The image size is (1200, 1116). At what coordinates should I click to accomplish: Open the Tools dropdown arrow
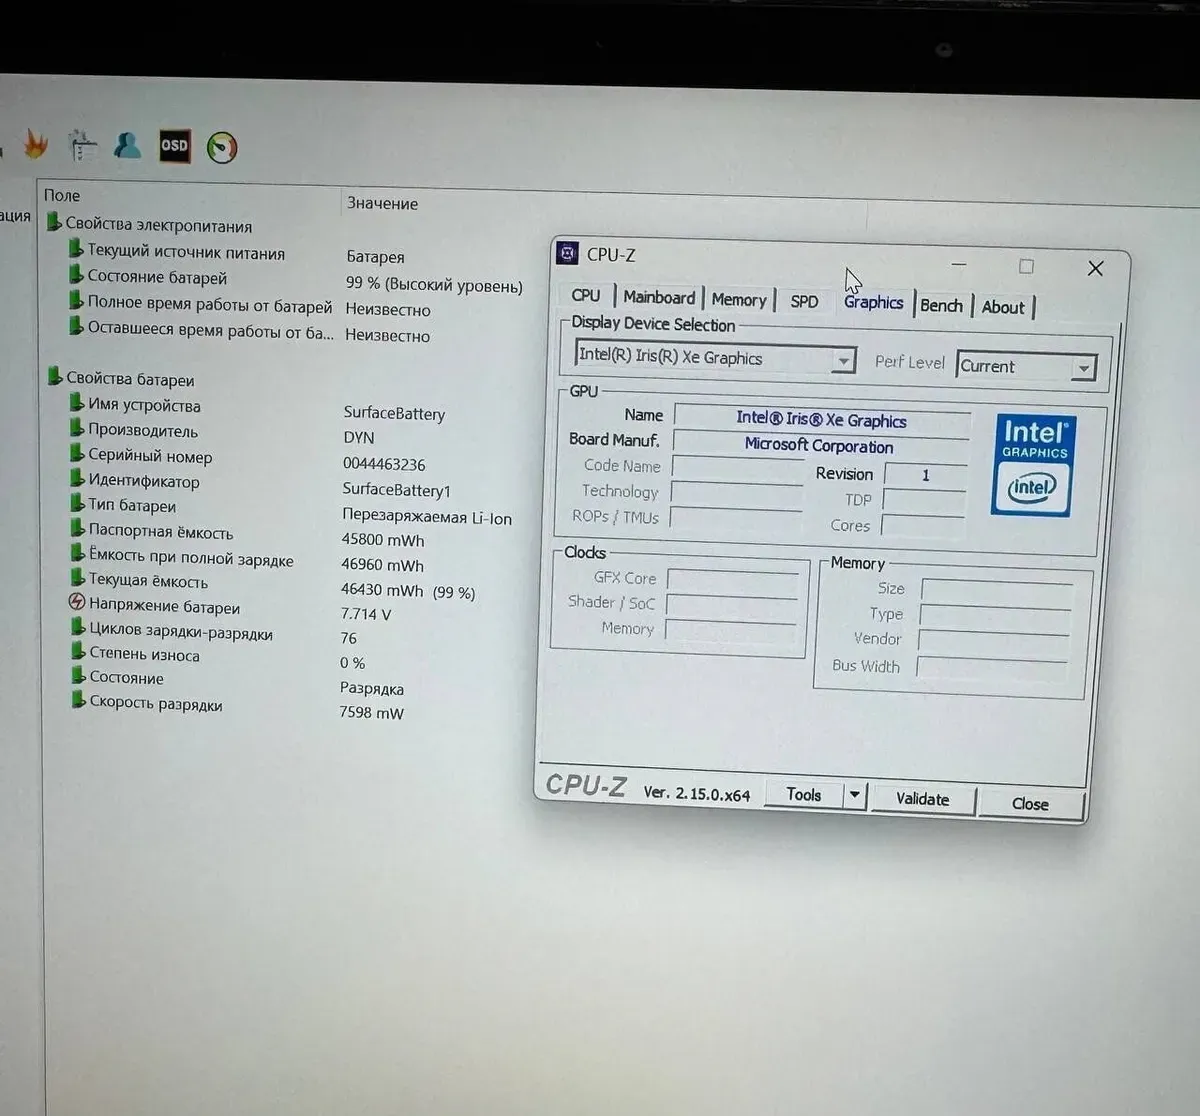(x=854, y=795)
